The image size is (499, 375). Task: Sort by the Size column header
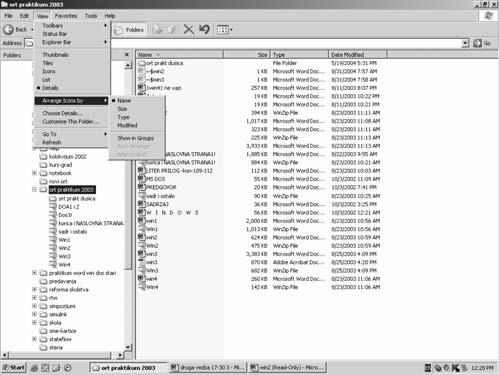click(x=247, y=54)
